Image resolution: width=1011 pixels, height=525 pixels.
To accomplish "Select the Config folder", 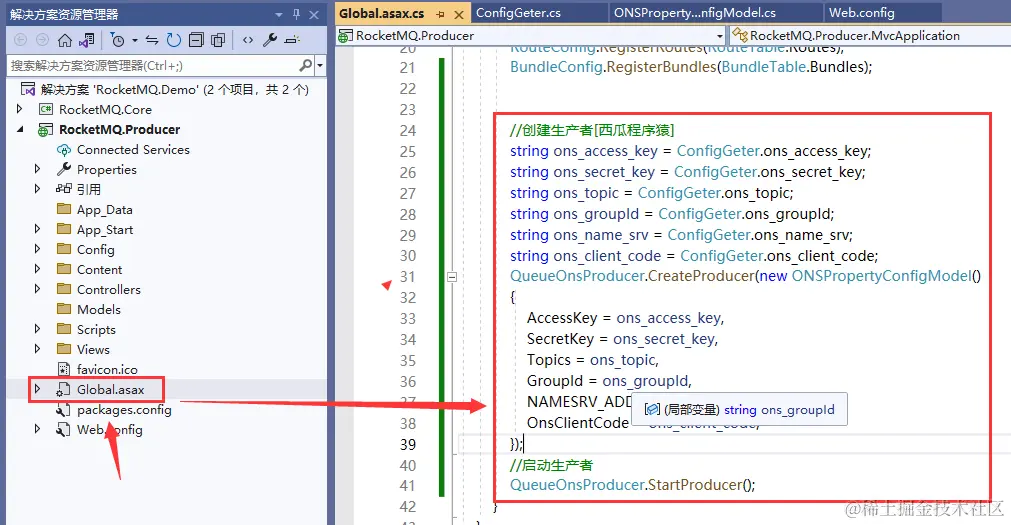I will coord(95,250).
